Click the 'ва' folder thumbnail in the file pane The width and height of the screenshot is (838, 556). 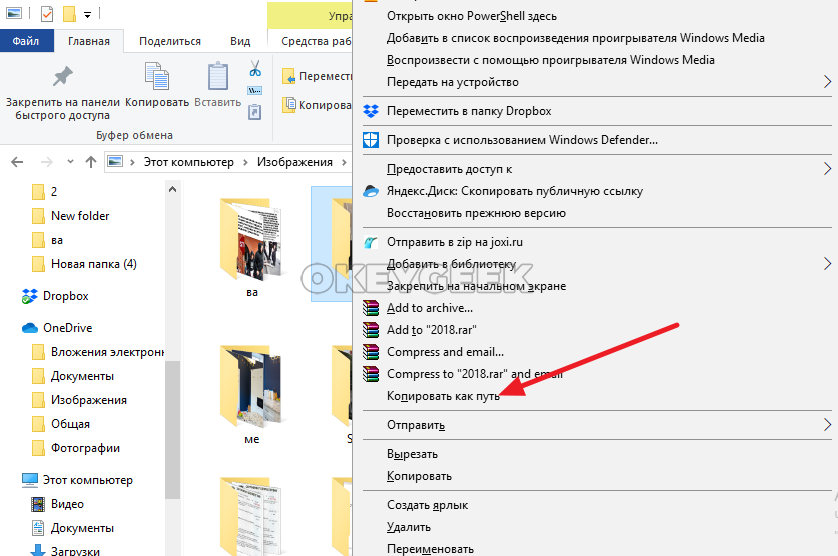251,240
